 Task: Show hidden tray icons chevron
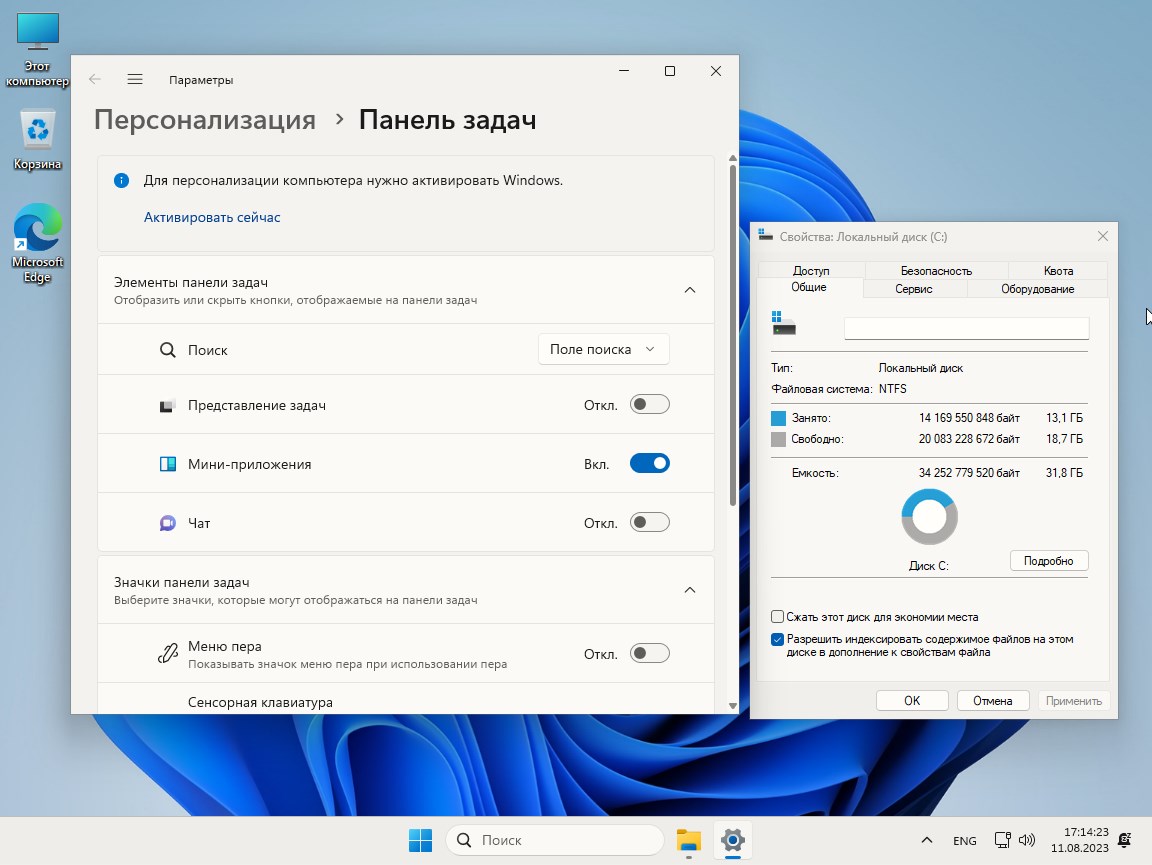point(927,840)
